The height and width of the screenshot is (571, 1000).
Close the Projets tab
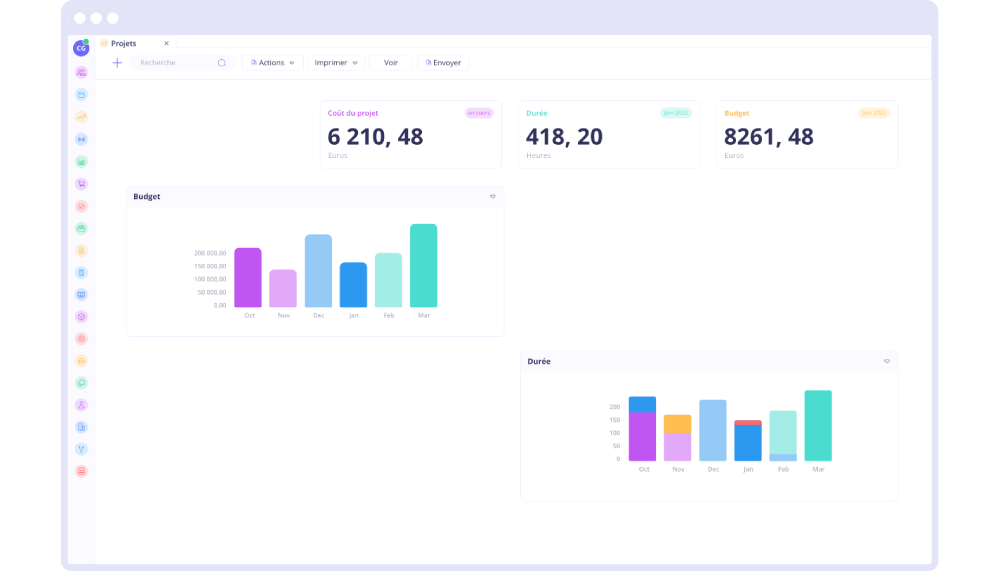167,44
